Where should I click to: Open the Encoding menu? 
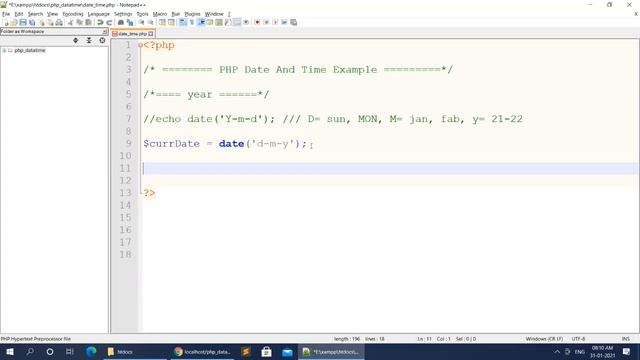point(73,14)
